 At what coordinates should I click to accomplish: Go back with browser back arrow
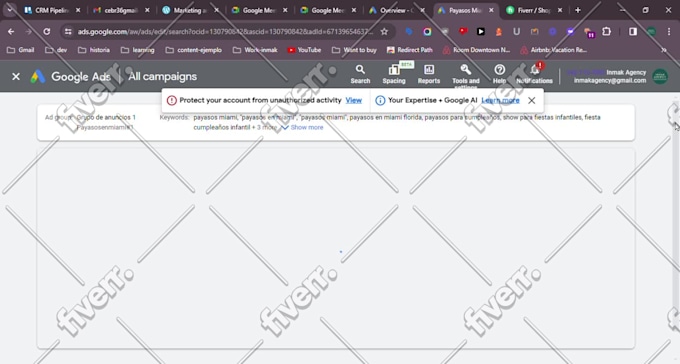coord(11,32)
